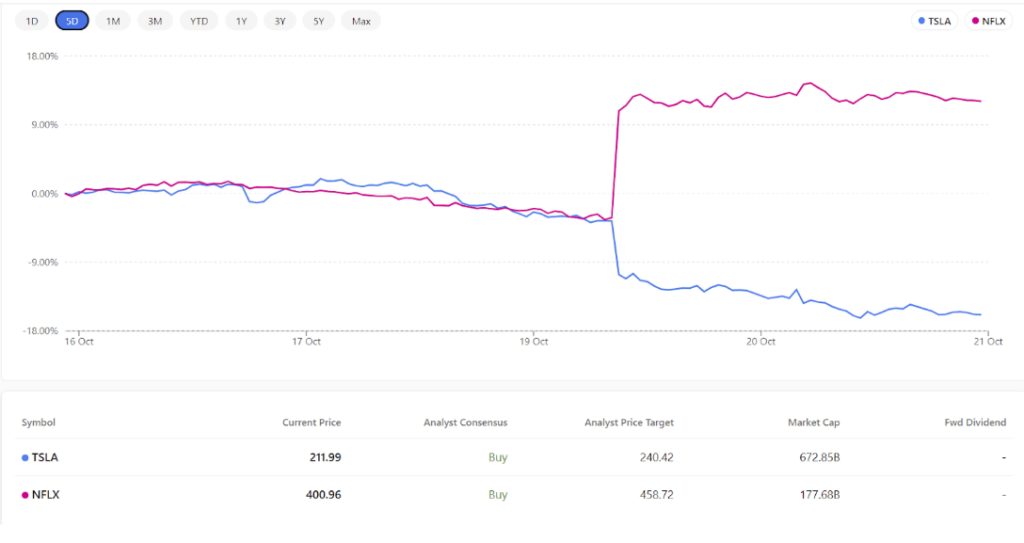Click the 16 Oct axis label

[x=78, y=341]
